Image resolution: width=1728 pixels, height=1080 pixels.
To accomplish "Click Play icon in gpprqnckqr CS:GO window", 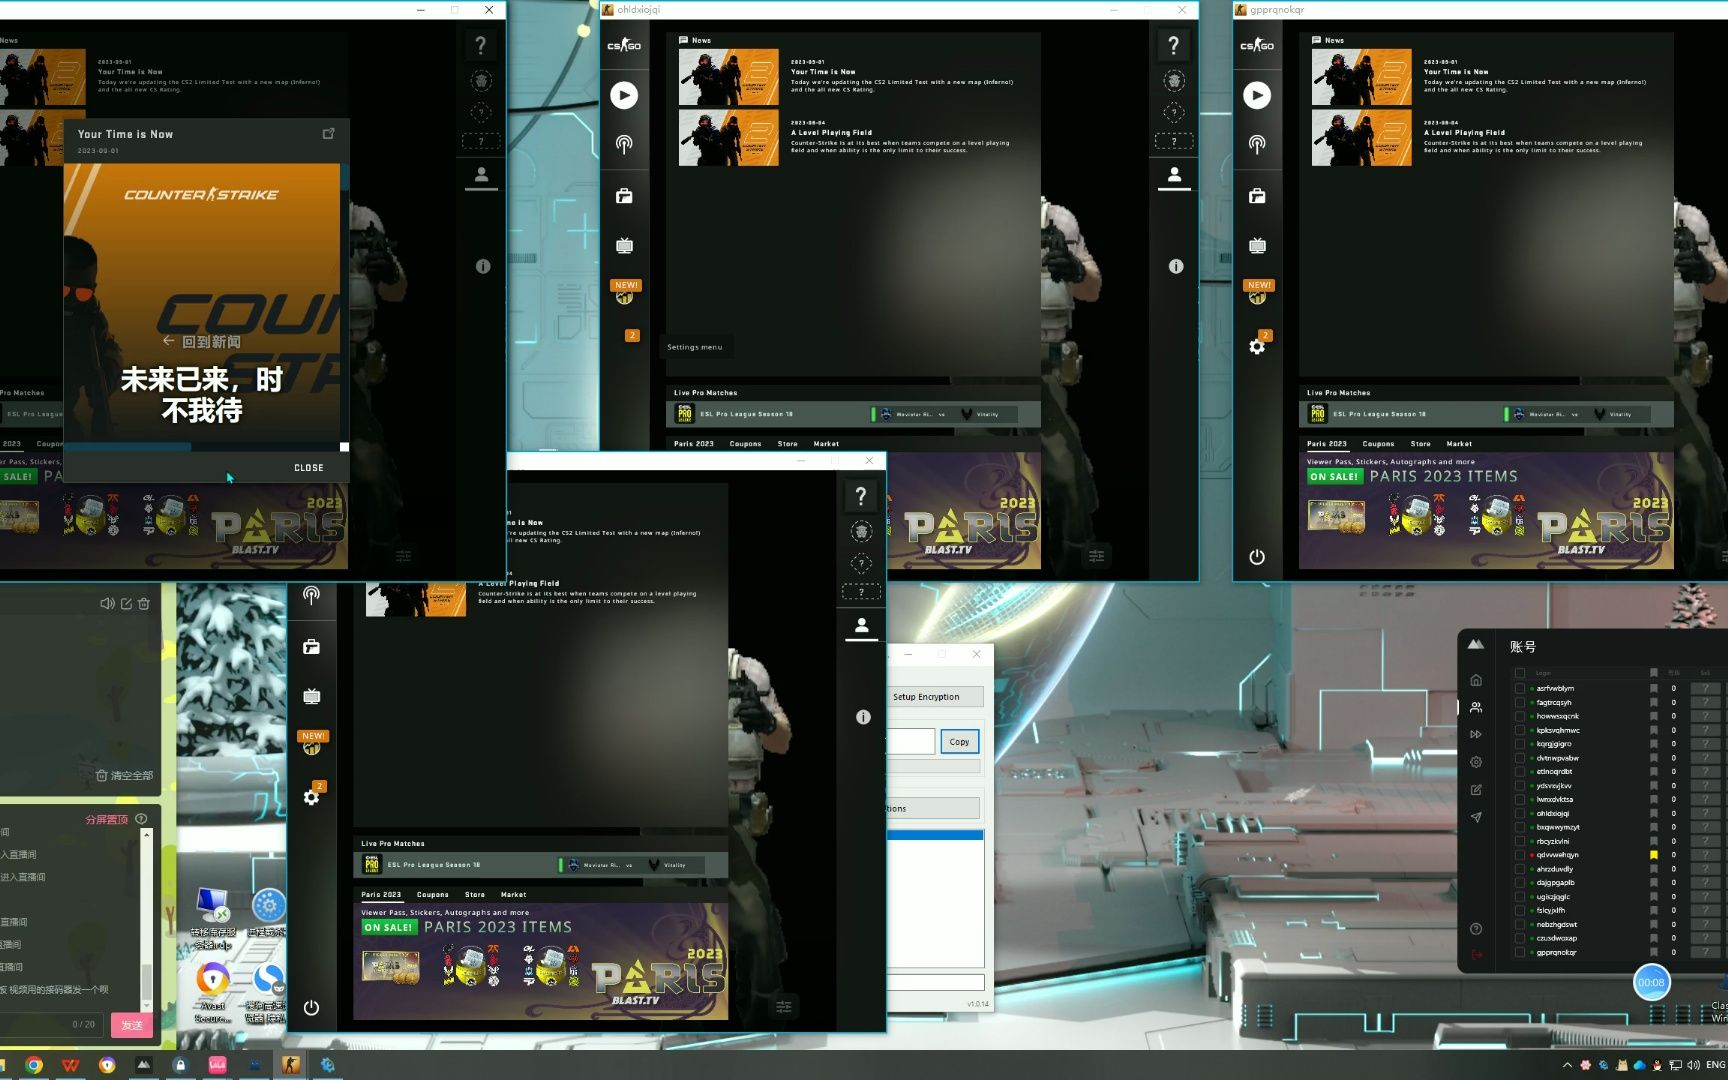I will (x=1257, y=95).
